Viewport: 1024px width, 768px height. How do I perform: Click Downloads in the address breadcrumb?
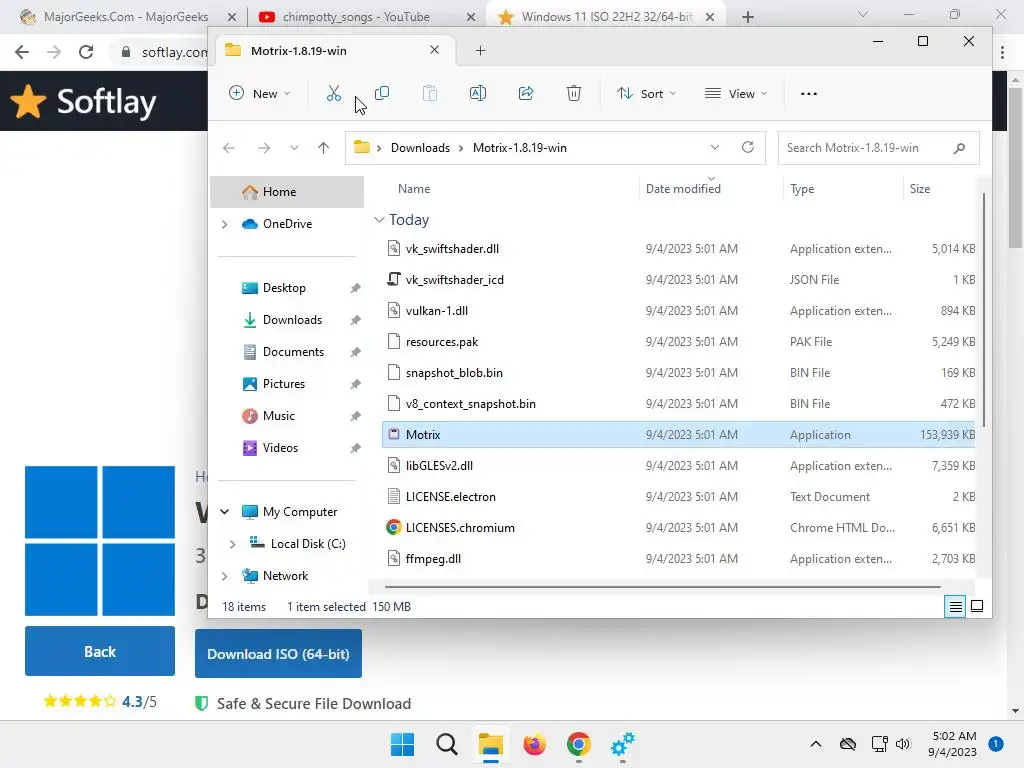click(x=420, y=148)
